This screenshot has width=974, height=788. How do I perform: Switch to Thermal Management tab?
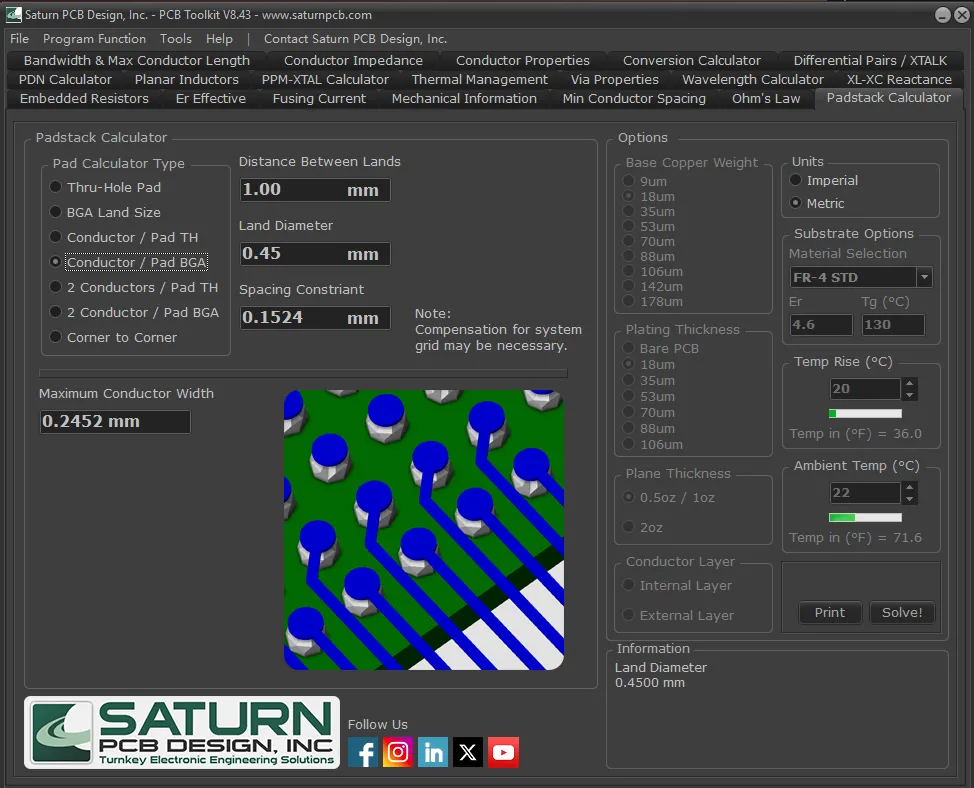(480, 79)
